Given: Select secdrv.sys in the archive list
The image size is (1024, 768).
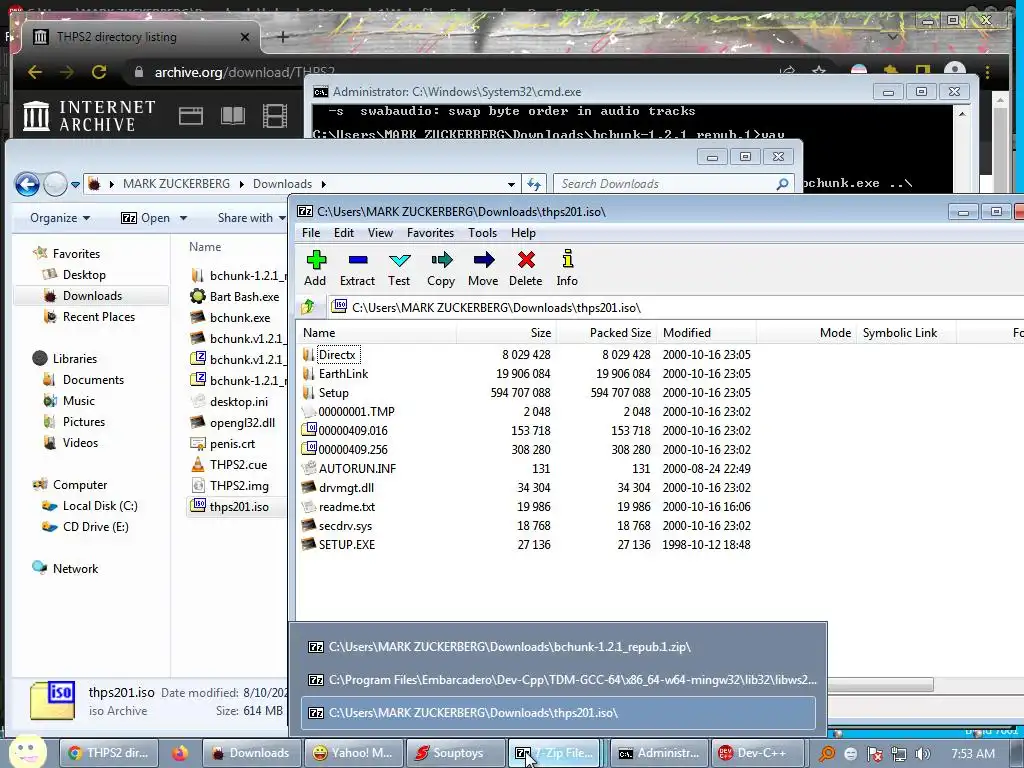Looking at the screenshot, I should pyautogui.click(x=345, y=525).
